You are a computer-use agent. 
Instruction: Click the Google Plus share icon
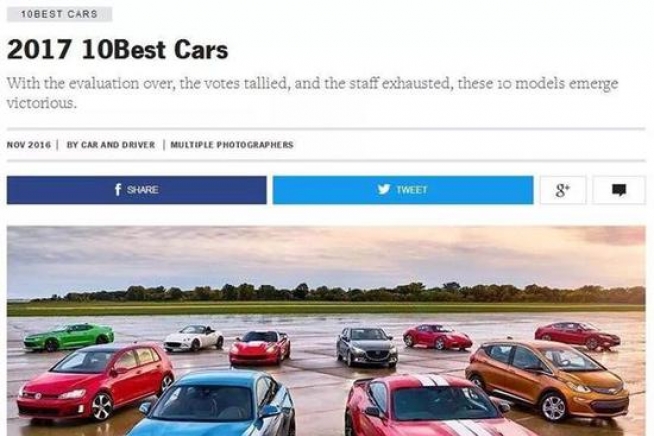pos(563,190)
